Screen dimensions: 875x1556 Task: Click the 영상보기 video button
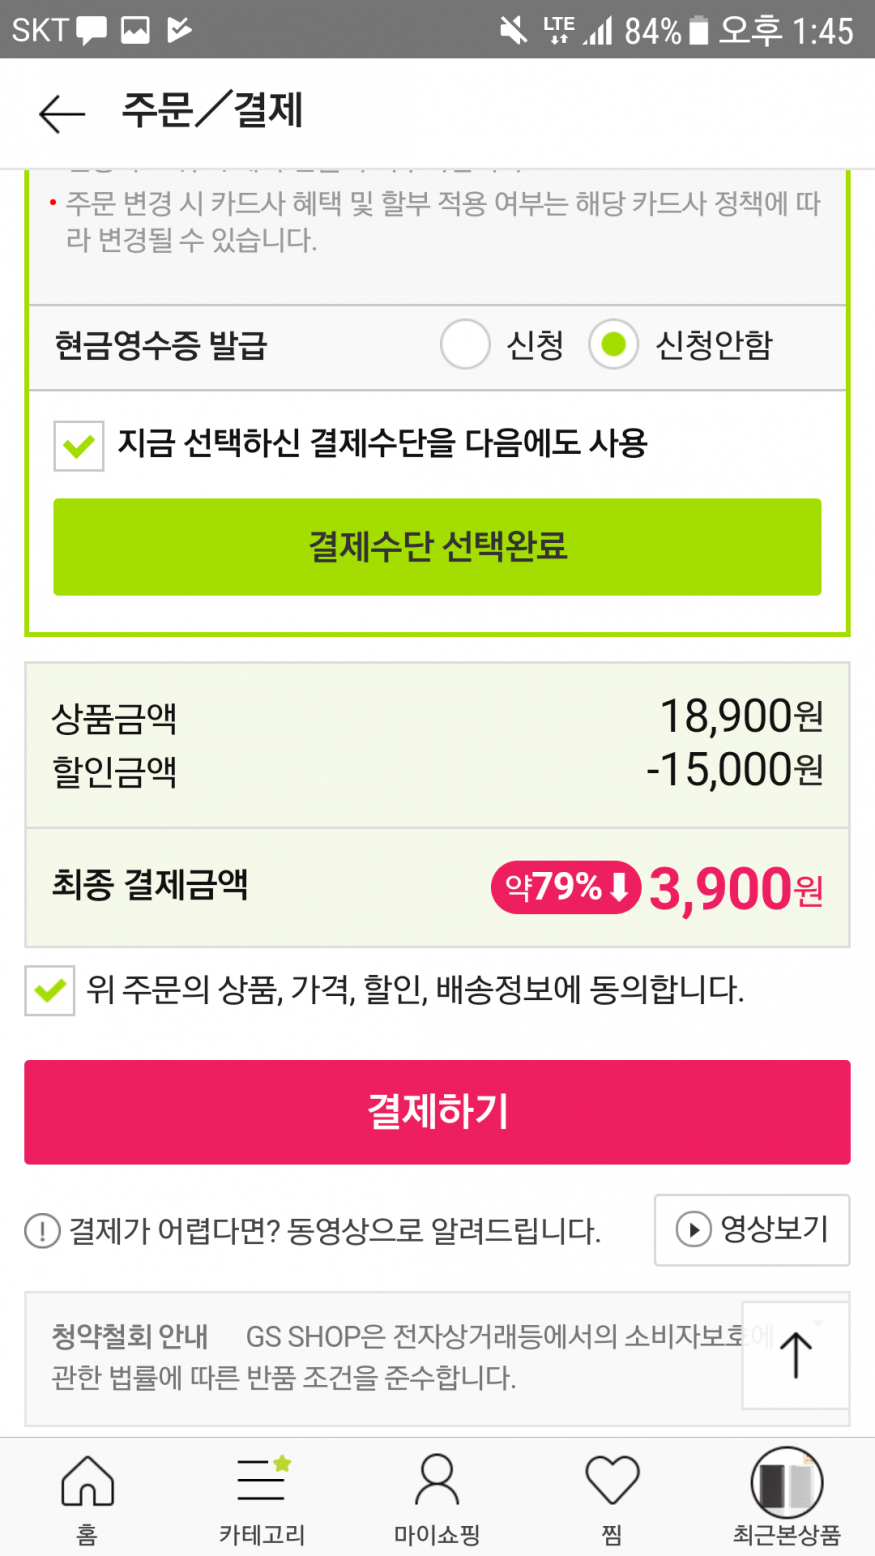(751, 1229)
